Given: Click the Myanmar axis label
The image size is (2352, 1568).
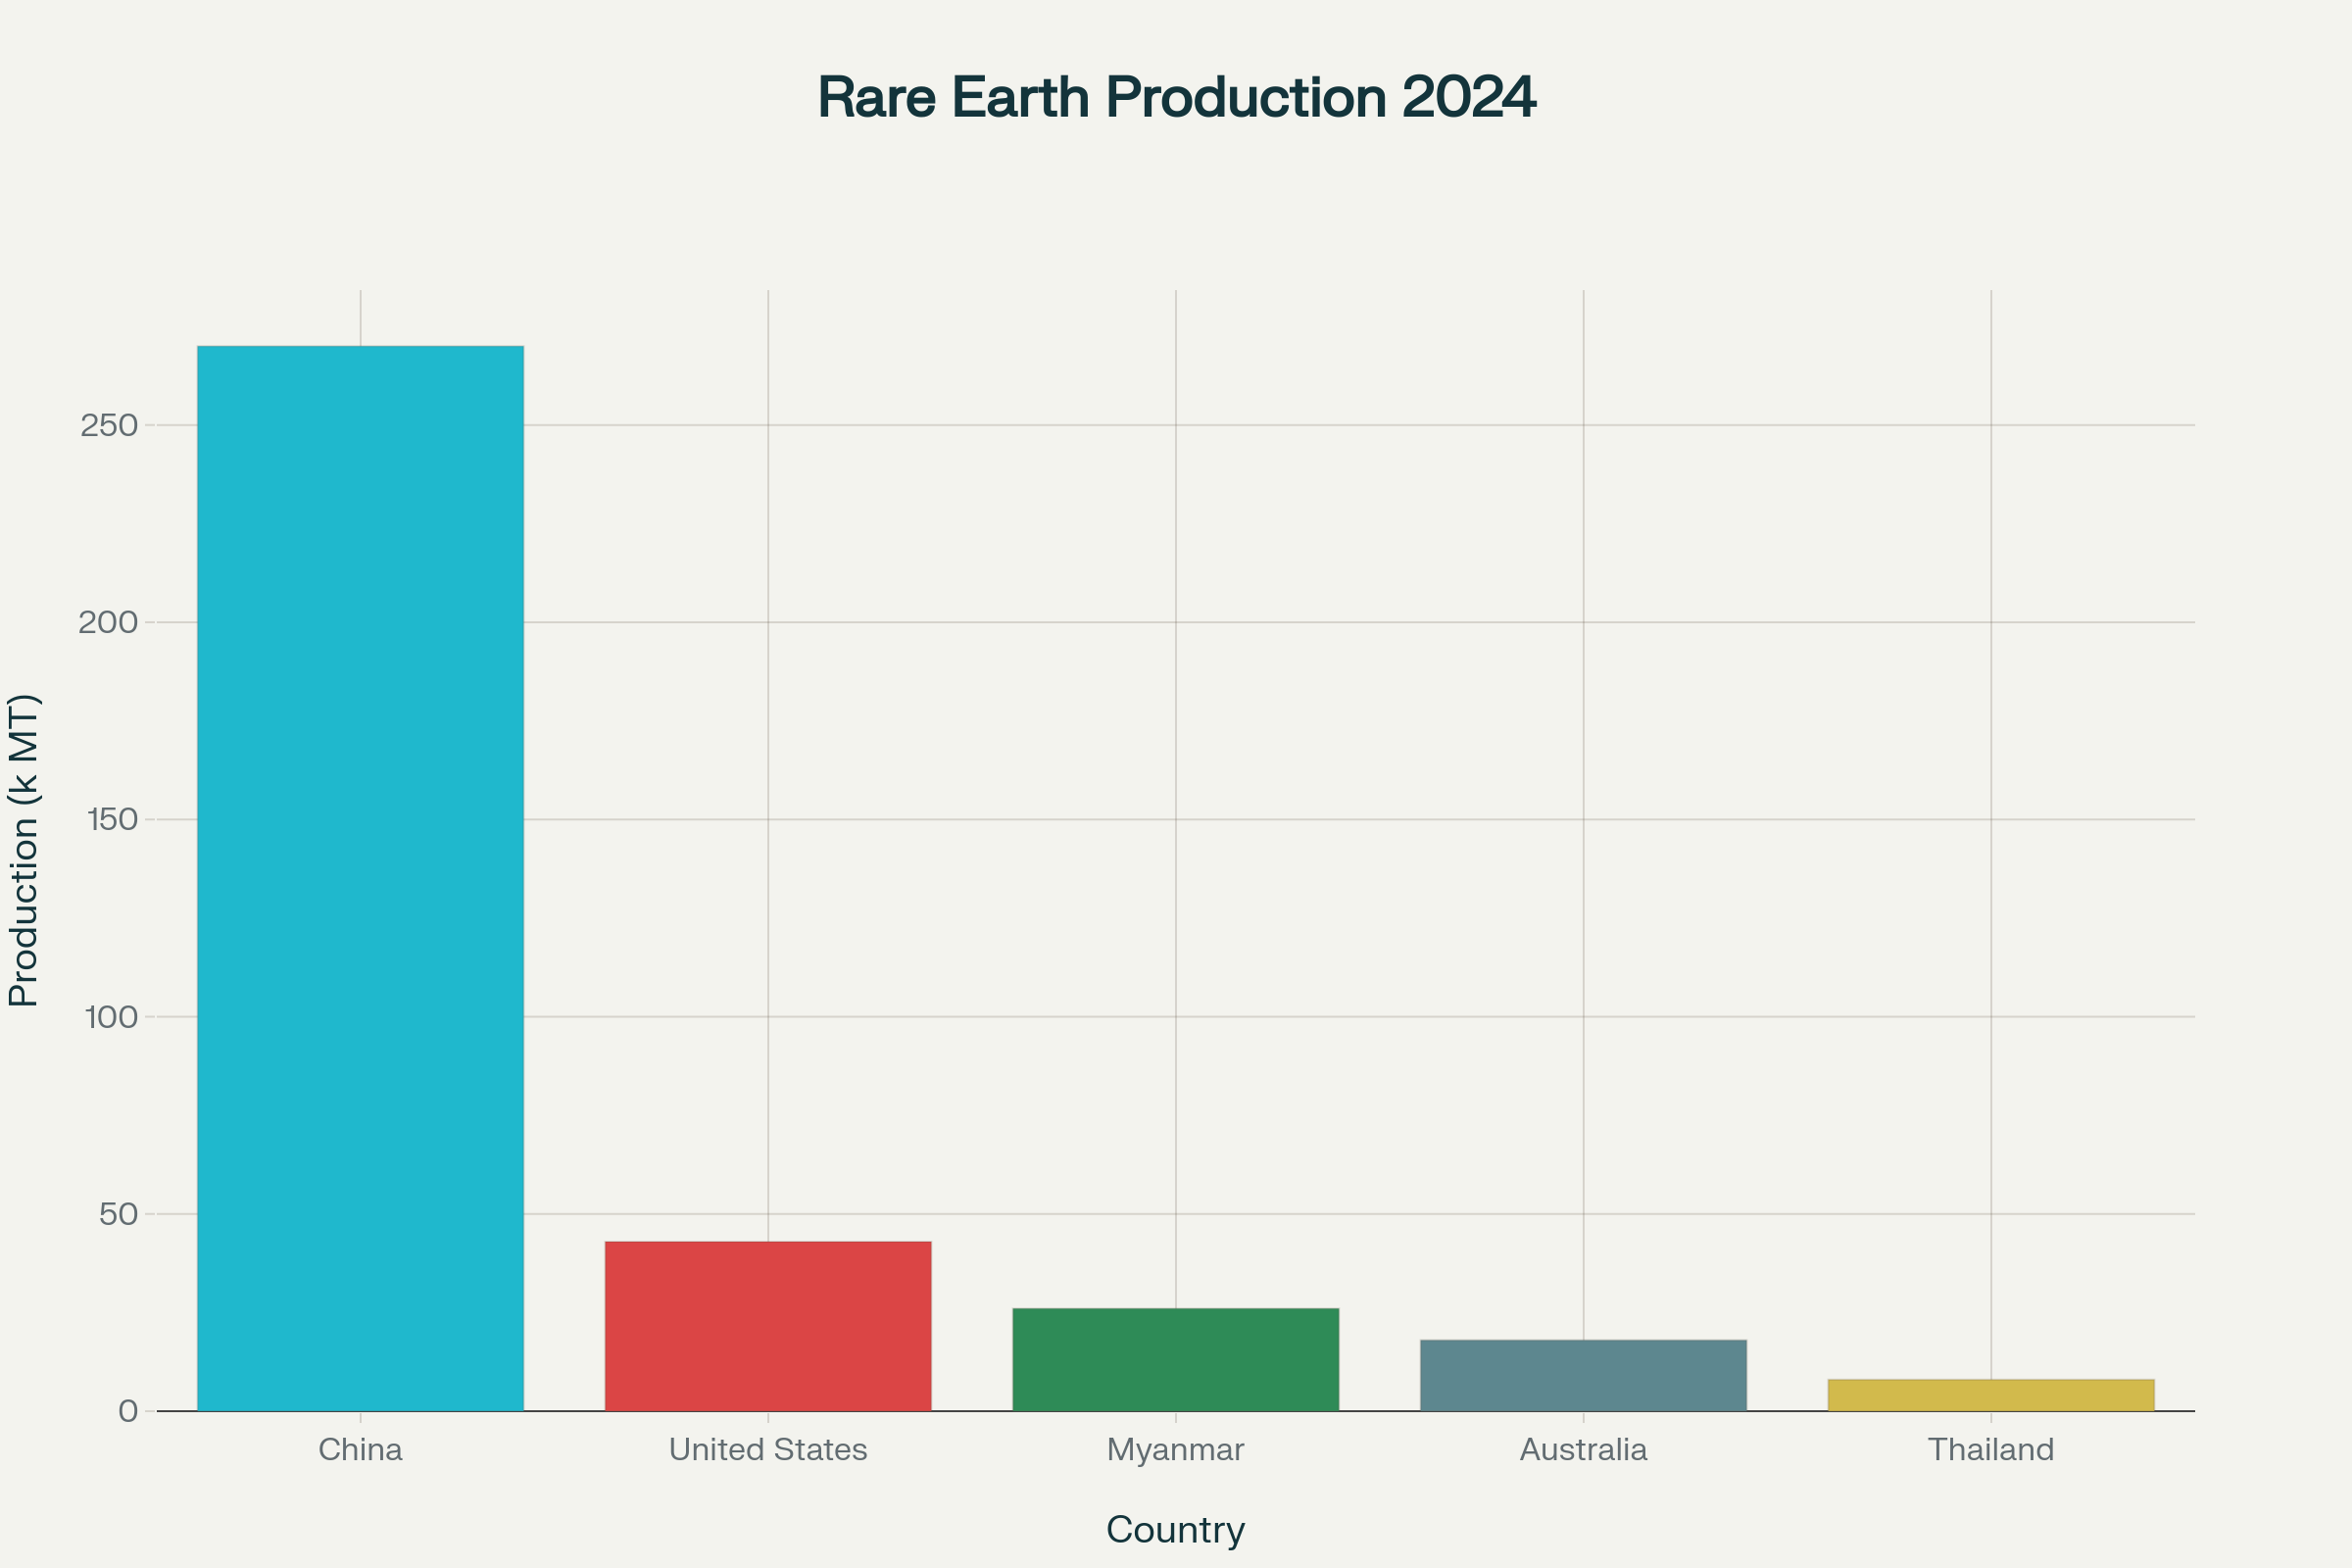Looking at the screenshot, I should click(1177, 1449).
